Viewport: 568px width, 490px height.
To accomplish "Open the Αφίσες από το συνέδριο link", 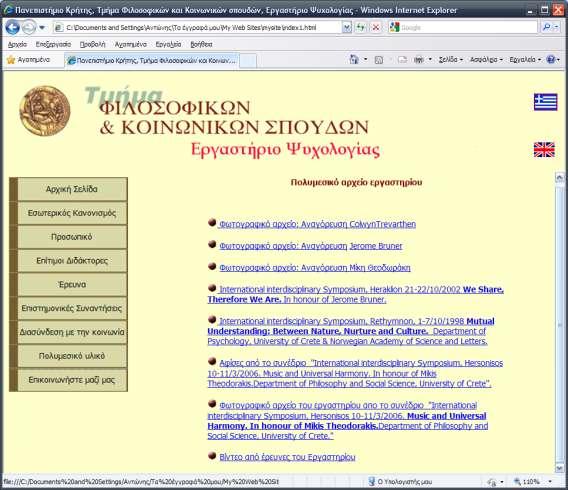I will click(x=355, y=373).
